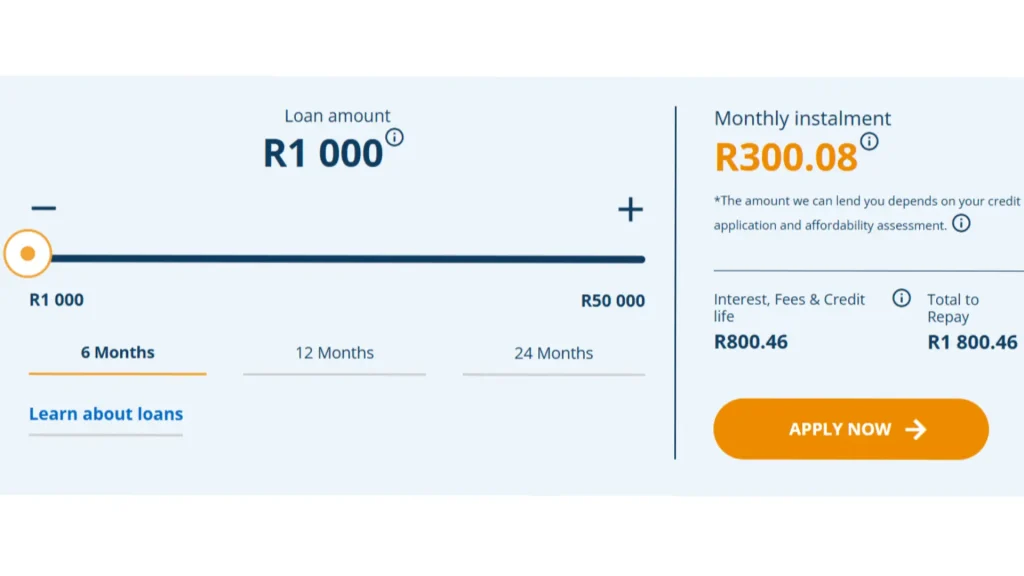Select the 6 Months repayment tab
1024x576 pixels.
click(117, 352)
